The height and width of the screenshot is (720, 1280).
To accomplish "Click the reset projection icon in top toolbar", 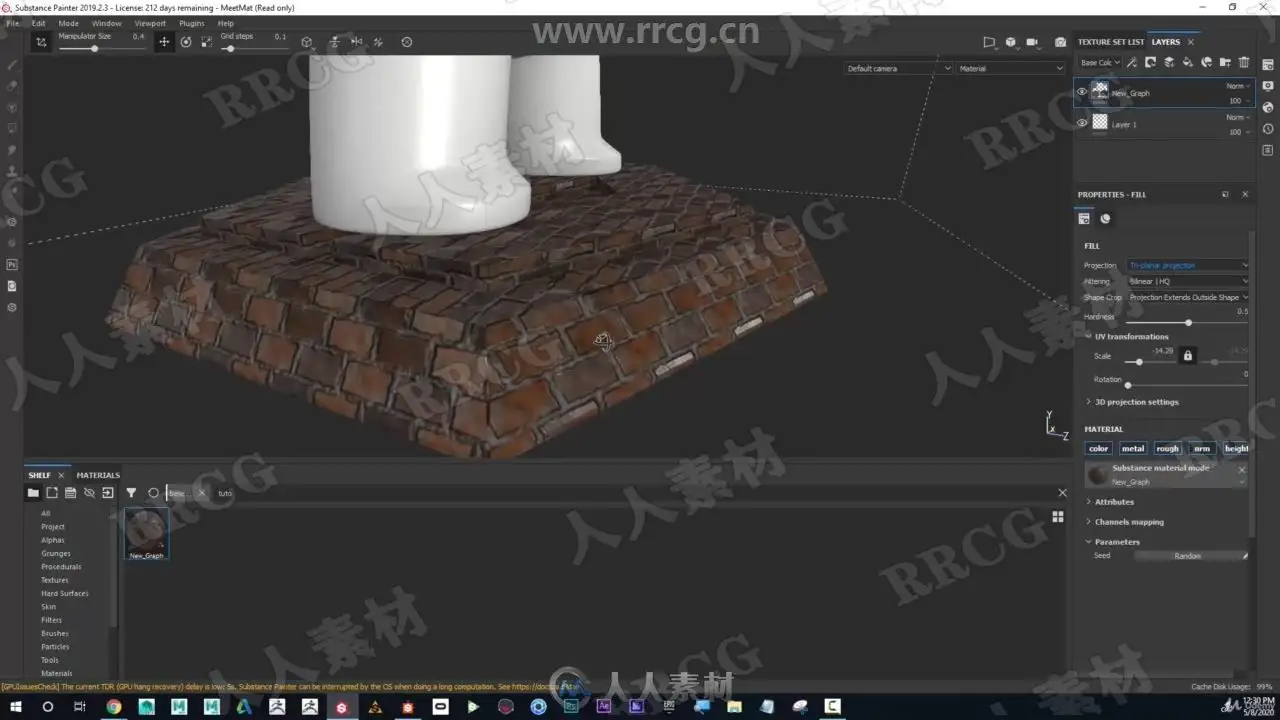I will 406,42.
